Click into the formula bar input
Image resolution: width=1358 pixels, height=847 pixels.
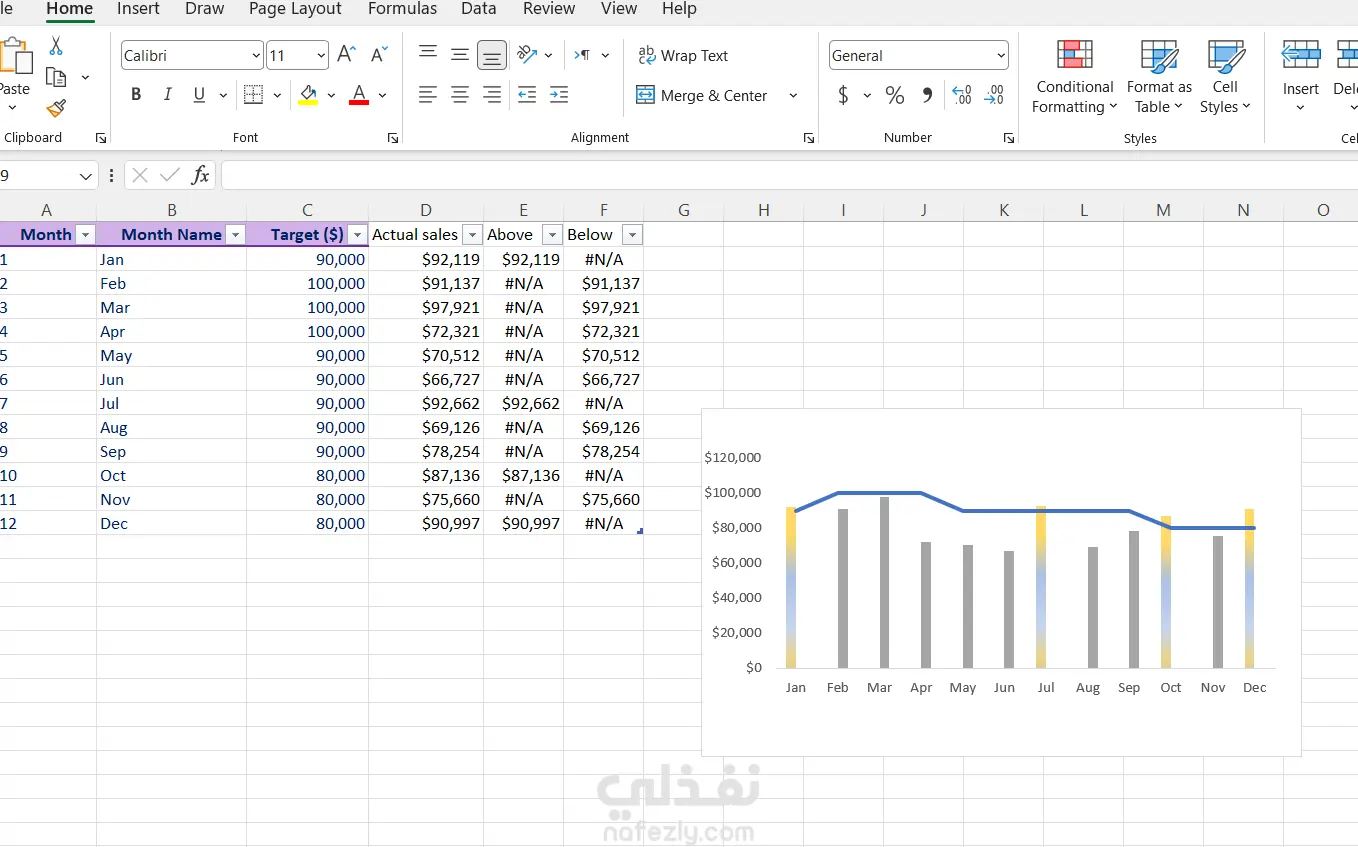tap(789, 175)
